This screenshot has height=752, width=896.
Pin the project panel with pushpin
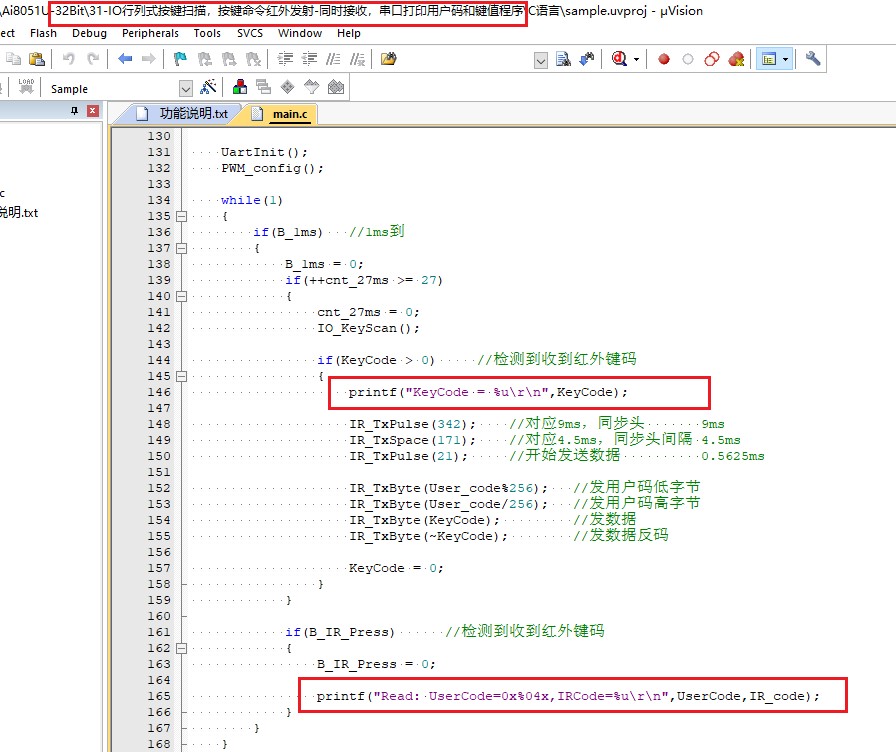(74, 111)
